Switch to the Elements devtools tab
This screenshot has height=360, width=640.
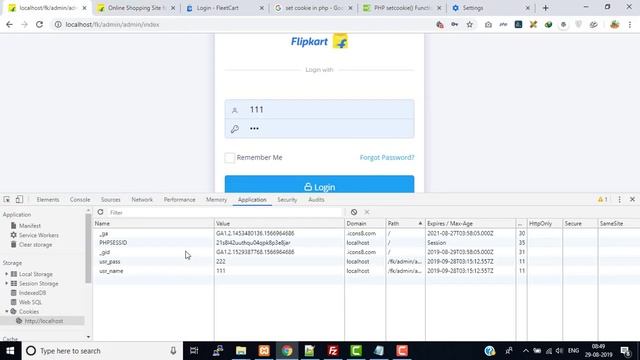click(48, 200)
